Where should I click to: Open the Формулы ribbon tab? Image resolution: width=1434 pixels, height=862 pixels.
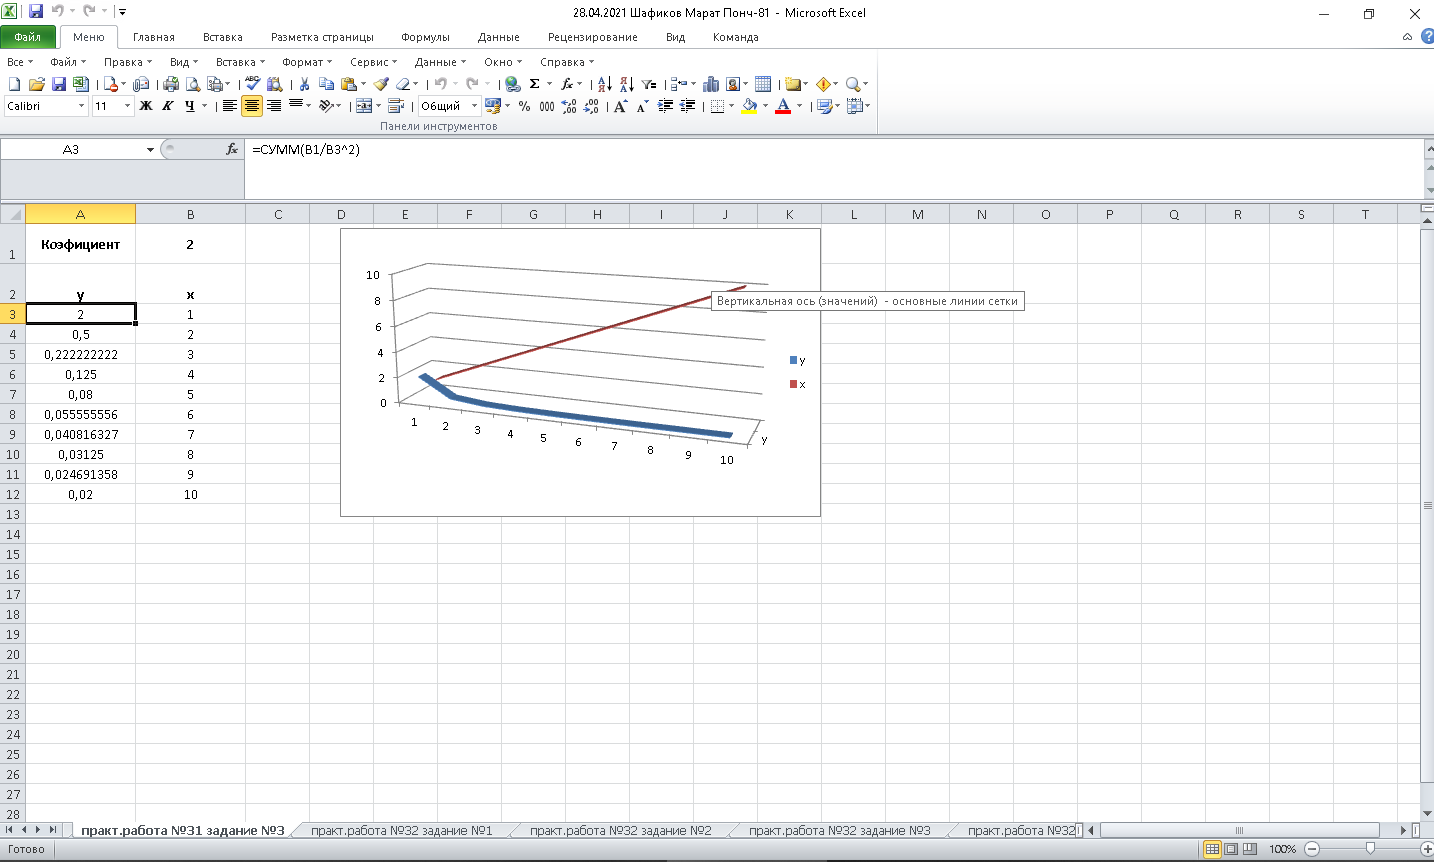point(425,37)
